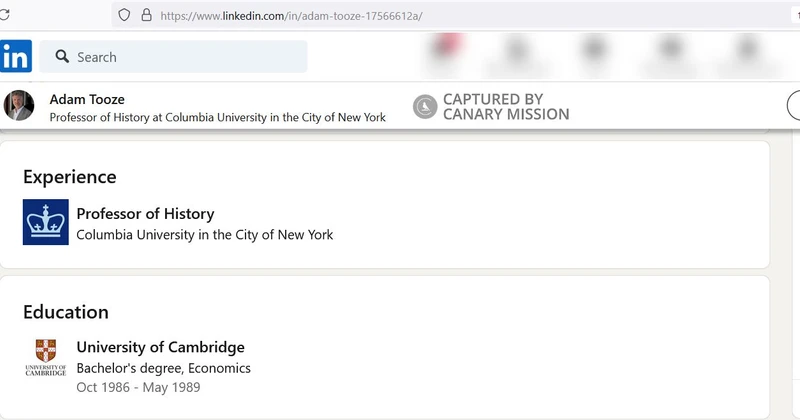
Task: Click the tracking protection shield icon
Action: point(124,15)
